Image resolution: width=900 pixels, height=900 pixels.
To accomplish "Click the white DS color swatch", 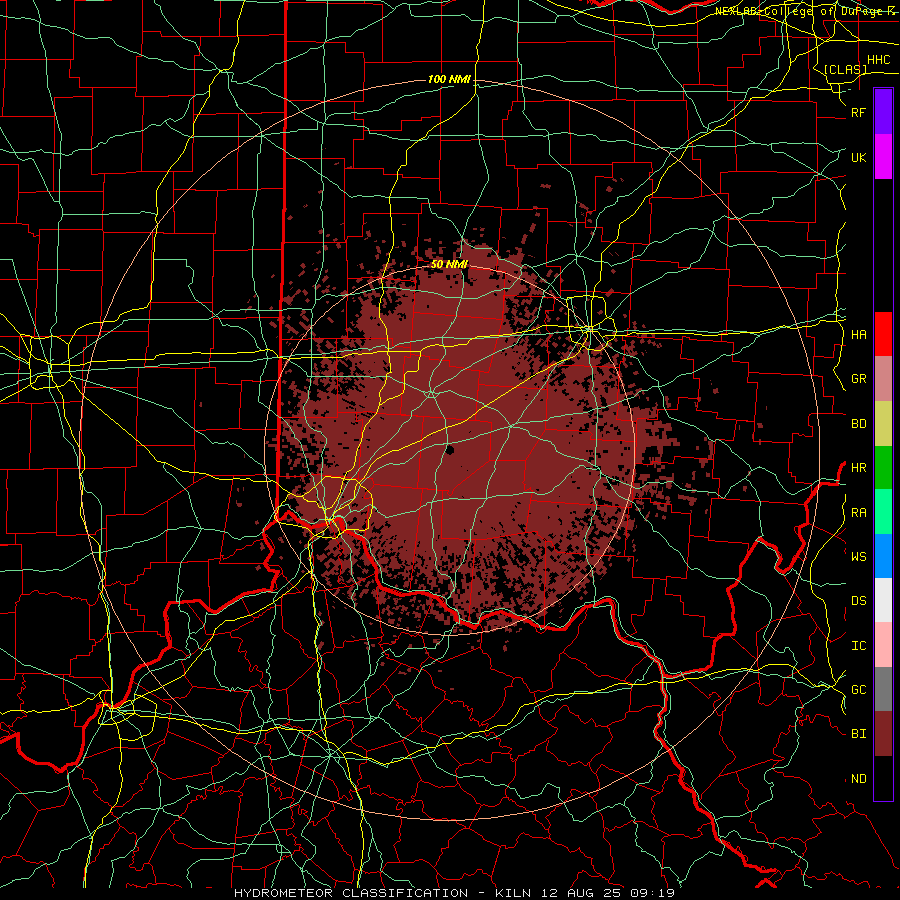I will [x=883, y=600].
